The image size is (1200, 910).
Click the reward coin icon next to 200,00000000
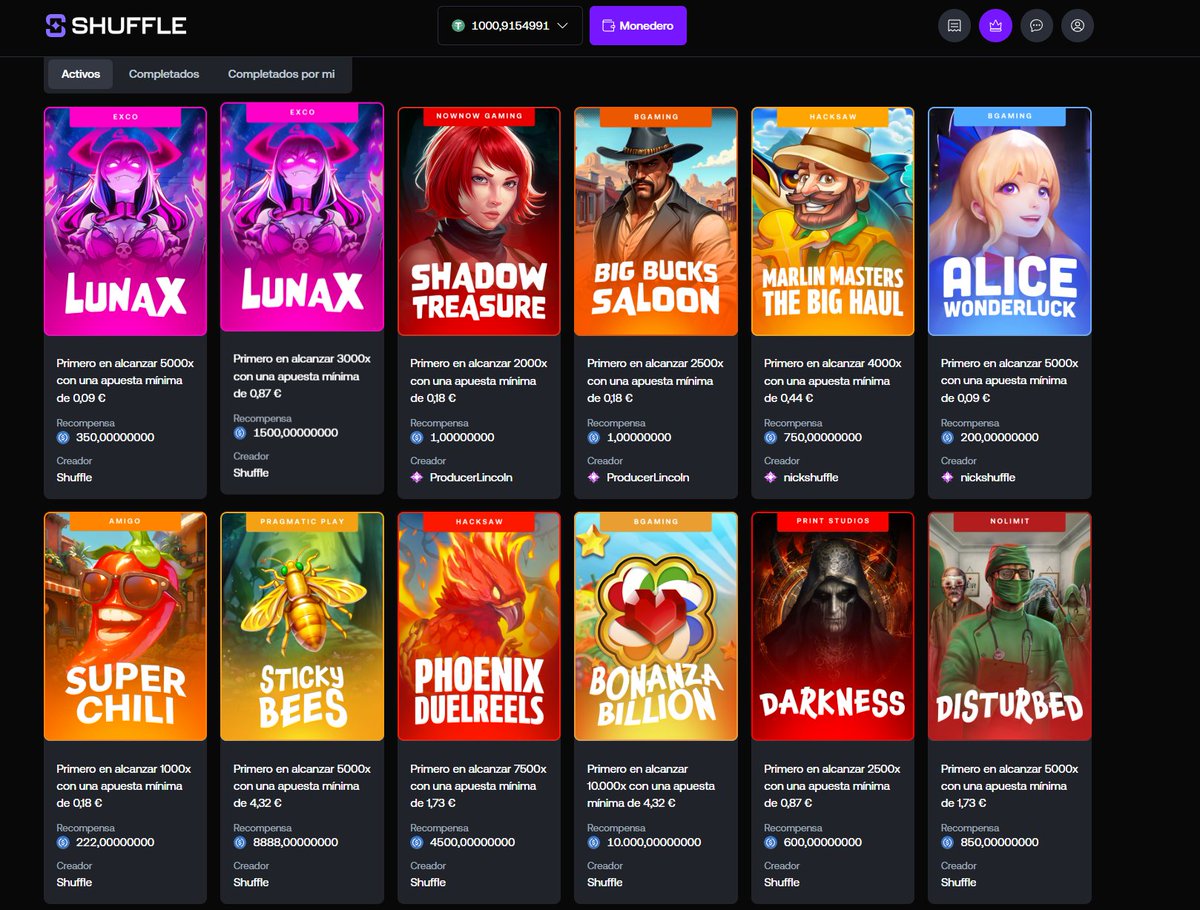tap(948, 437)
